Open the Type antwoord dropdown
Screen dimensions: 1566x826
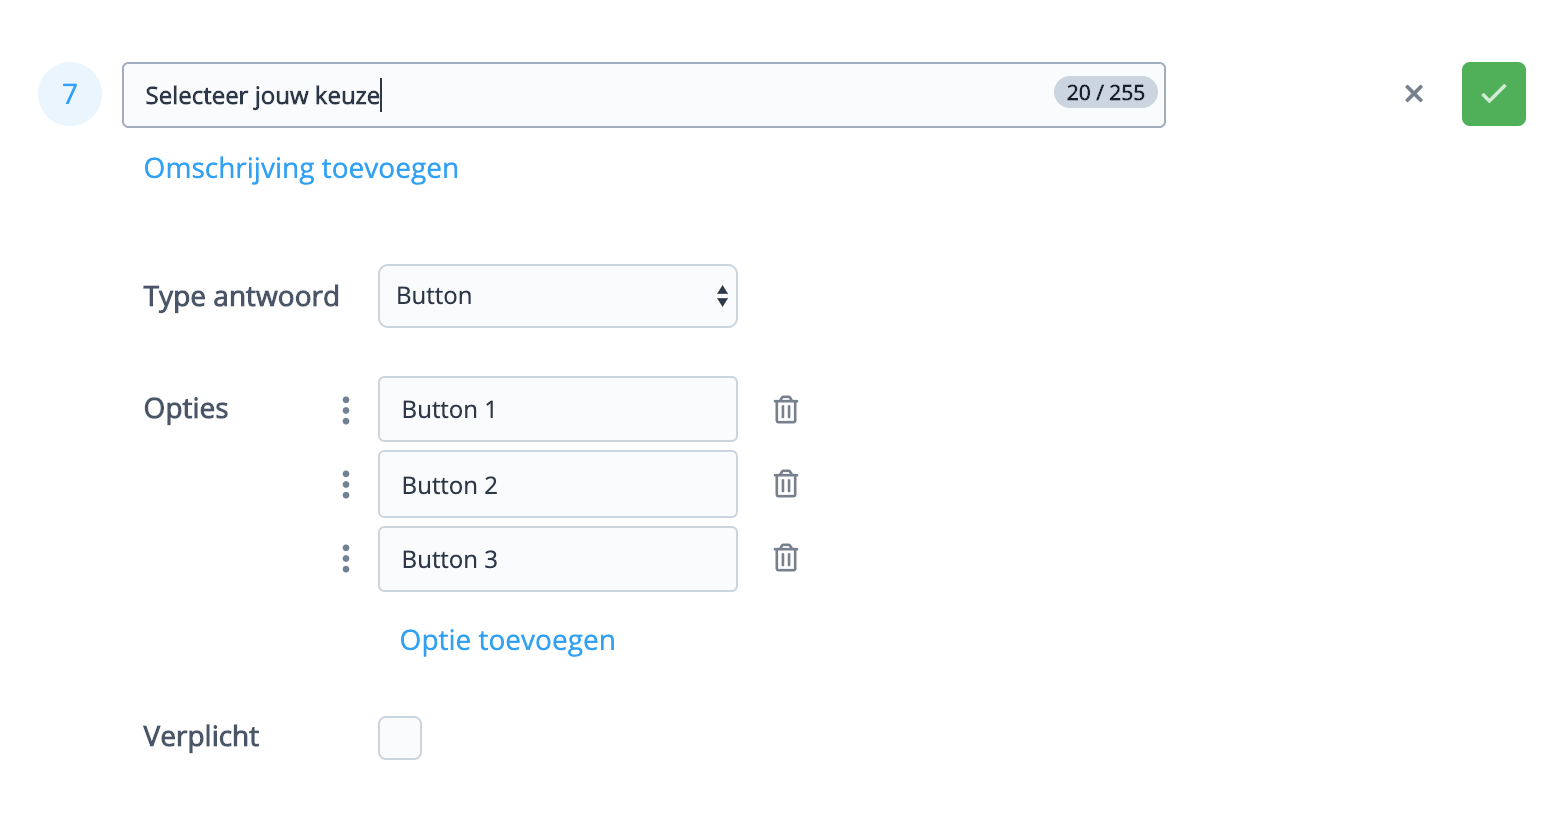point(557,296)
